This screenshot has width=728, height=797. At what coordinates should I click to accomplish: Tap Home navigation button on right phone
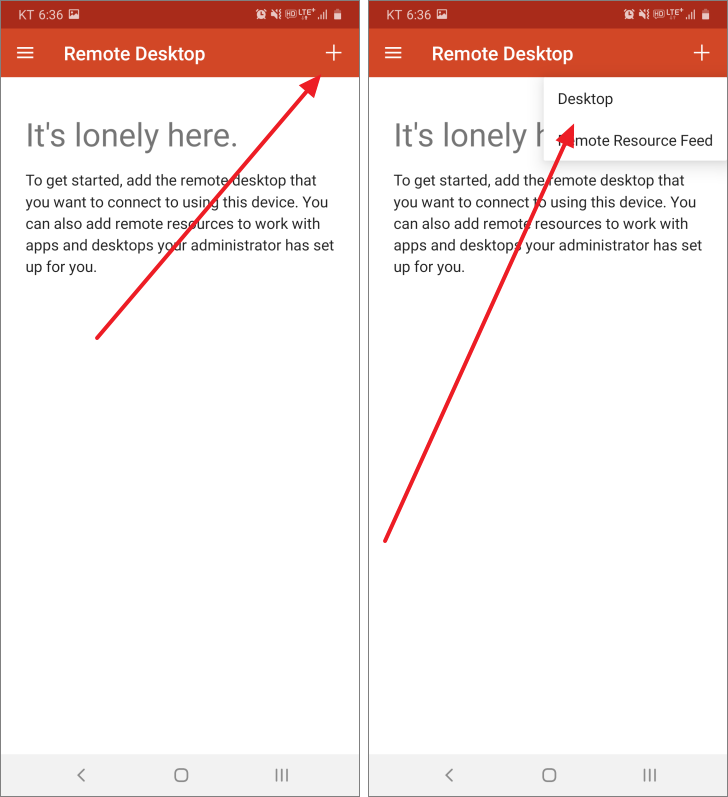[x=549, y=775]
